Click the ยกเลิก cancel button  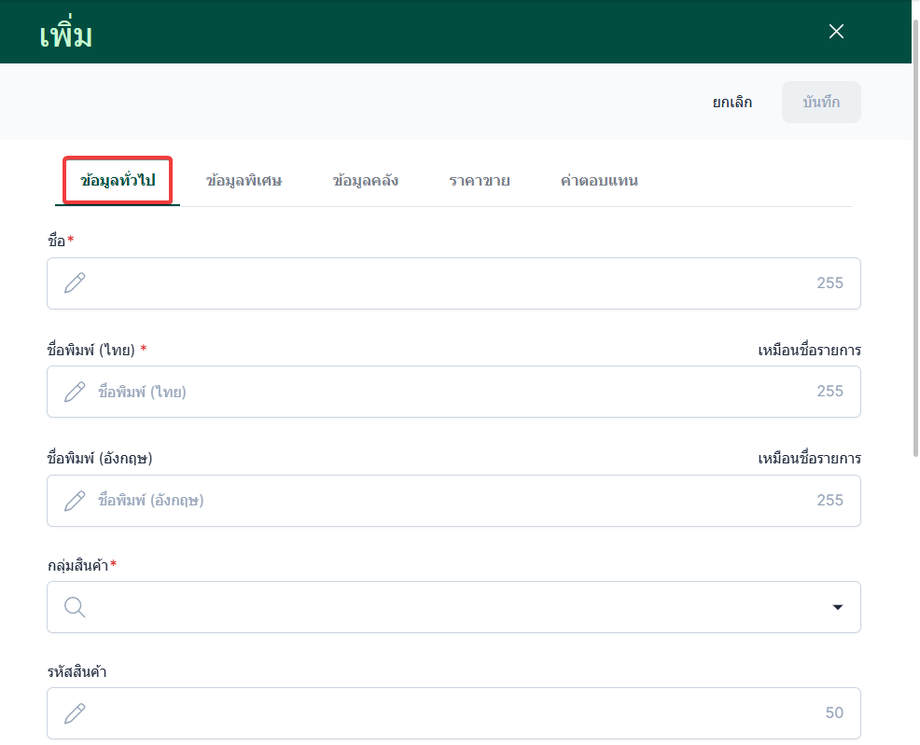point(732,102)
